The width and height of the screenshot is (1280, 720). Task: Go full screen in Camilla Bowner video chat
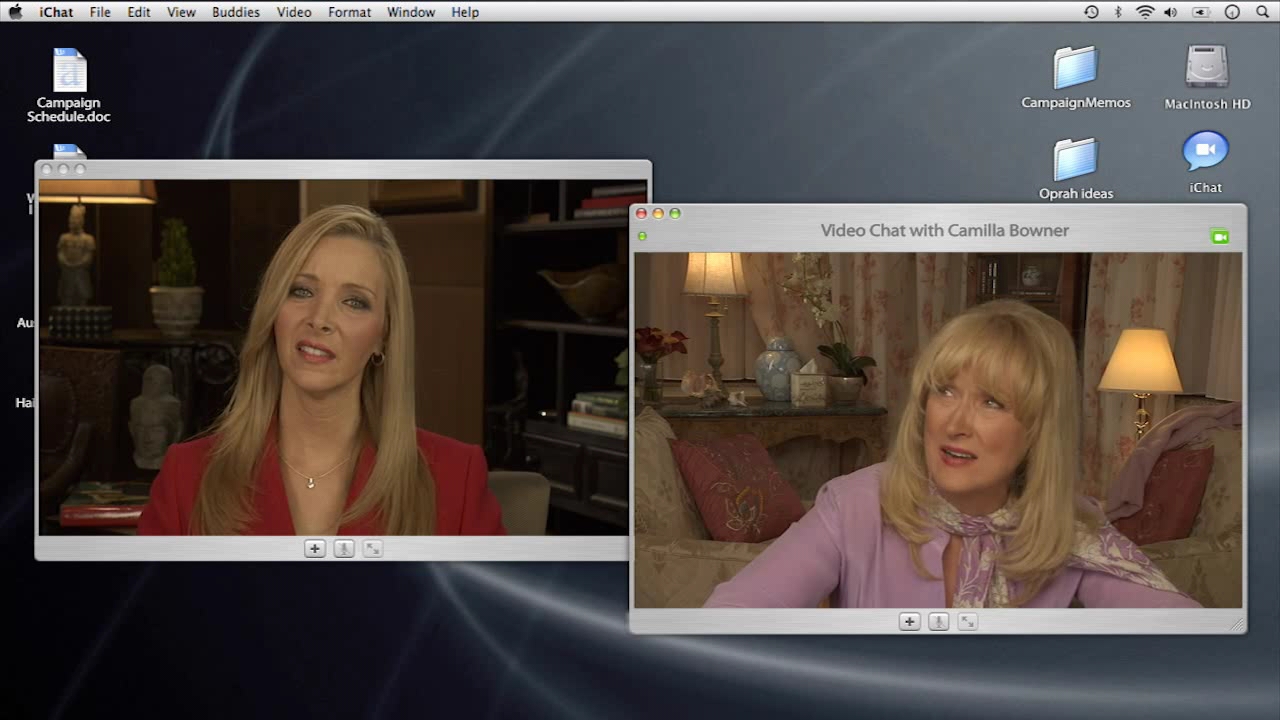coord(967,622)
